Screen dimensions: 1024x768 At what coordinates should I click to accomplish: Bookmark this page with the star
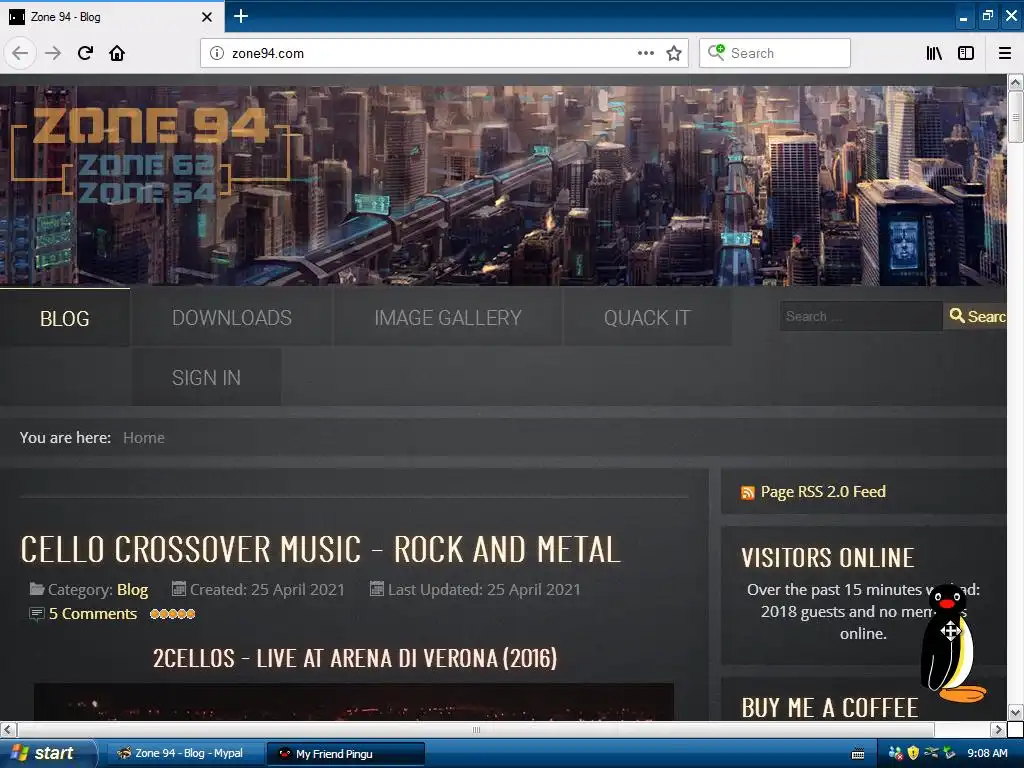point(674,53)
